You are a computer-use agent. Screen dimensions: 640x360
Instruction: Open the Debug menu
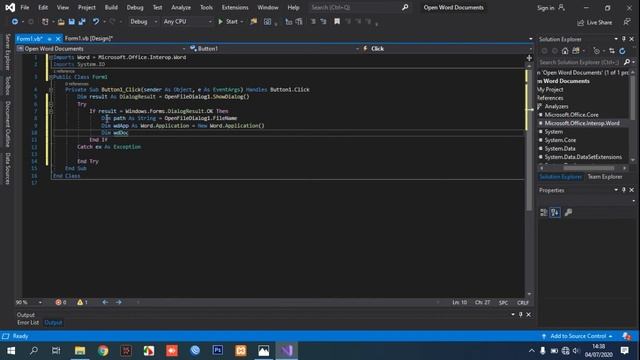click(x=135, y=7)
